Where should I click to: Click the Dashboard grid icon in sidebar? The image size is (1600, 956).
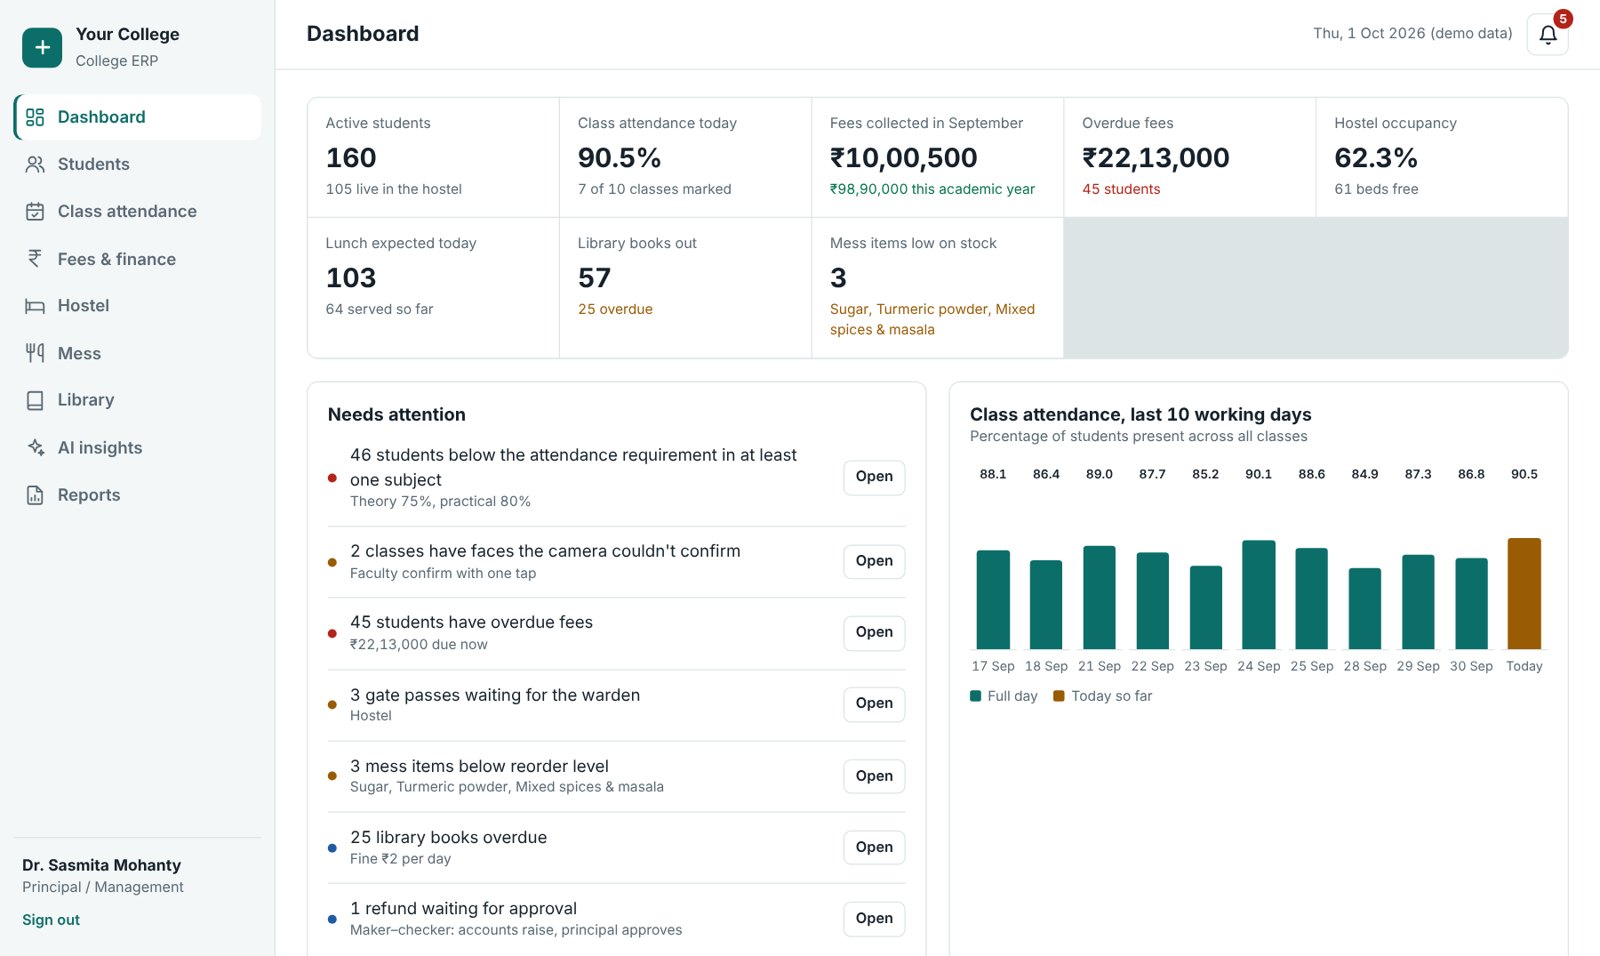click(x=35, y=117)
